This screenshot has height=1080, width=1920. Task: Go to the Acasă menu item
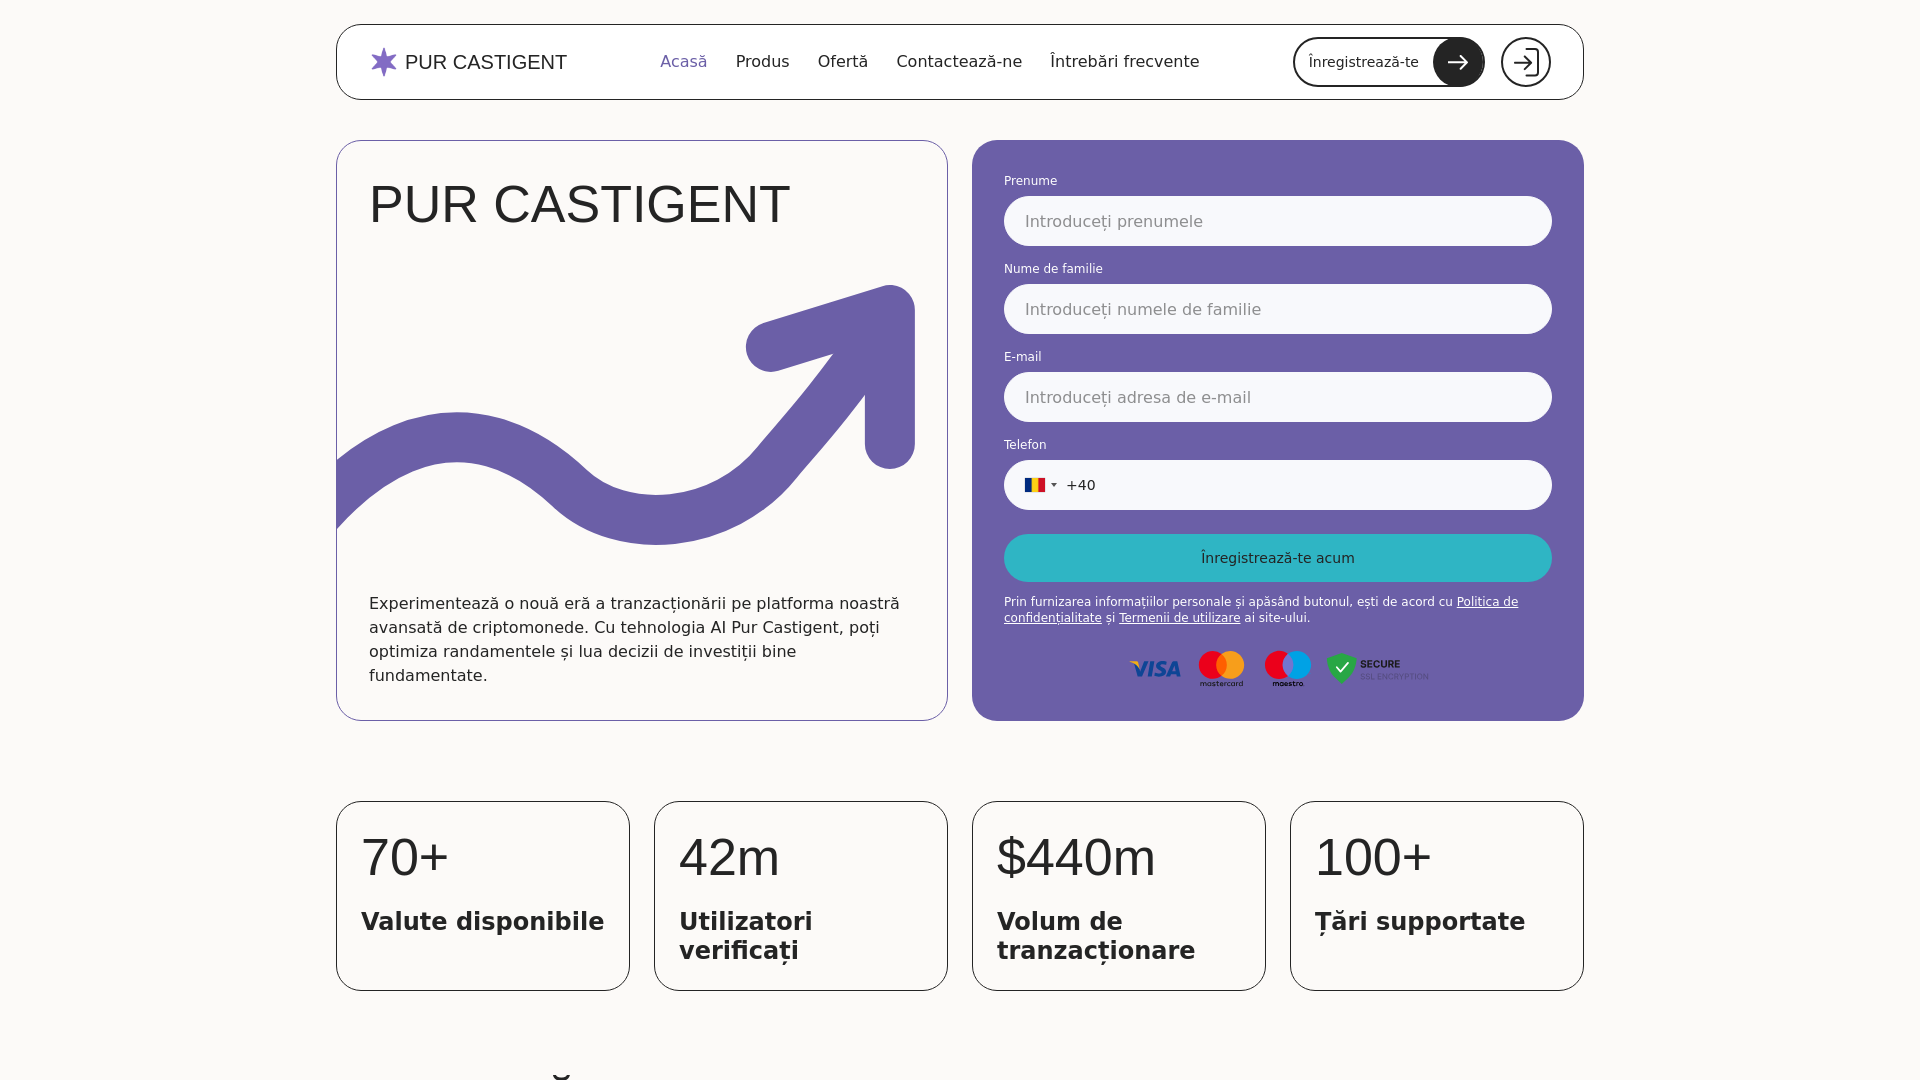(x=684, y=62)
